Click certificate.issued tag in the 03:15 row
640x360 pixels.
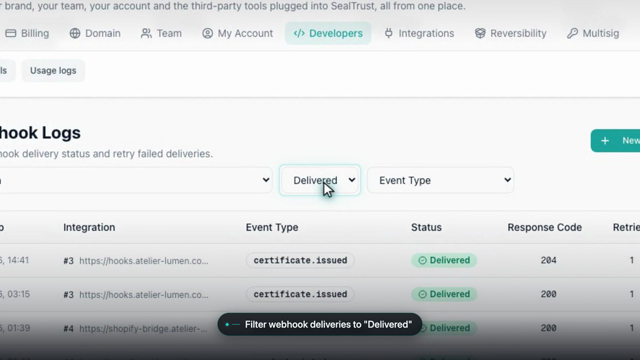pyautogui.click(x=300, y=294)
